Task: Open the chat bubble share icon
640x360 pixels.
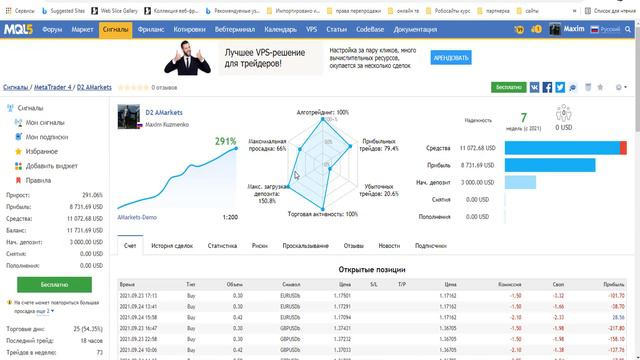Action: tap(573, 87)
